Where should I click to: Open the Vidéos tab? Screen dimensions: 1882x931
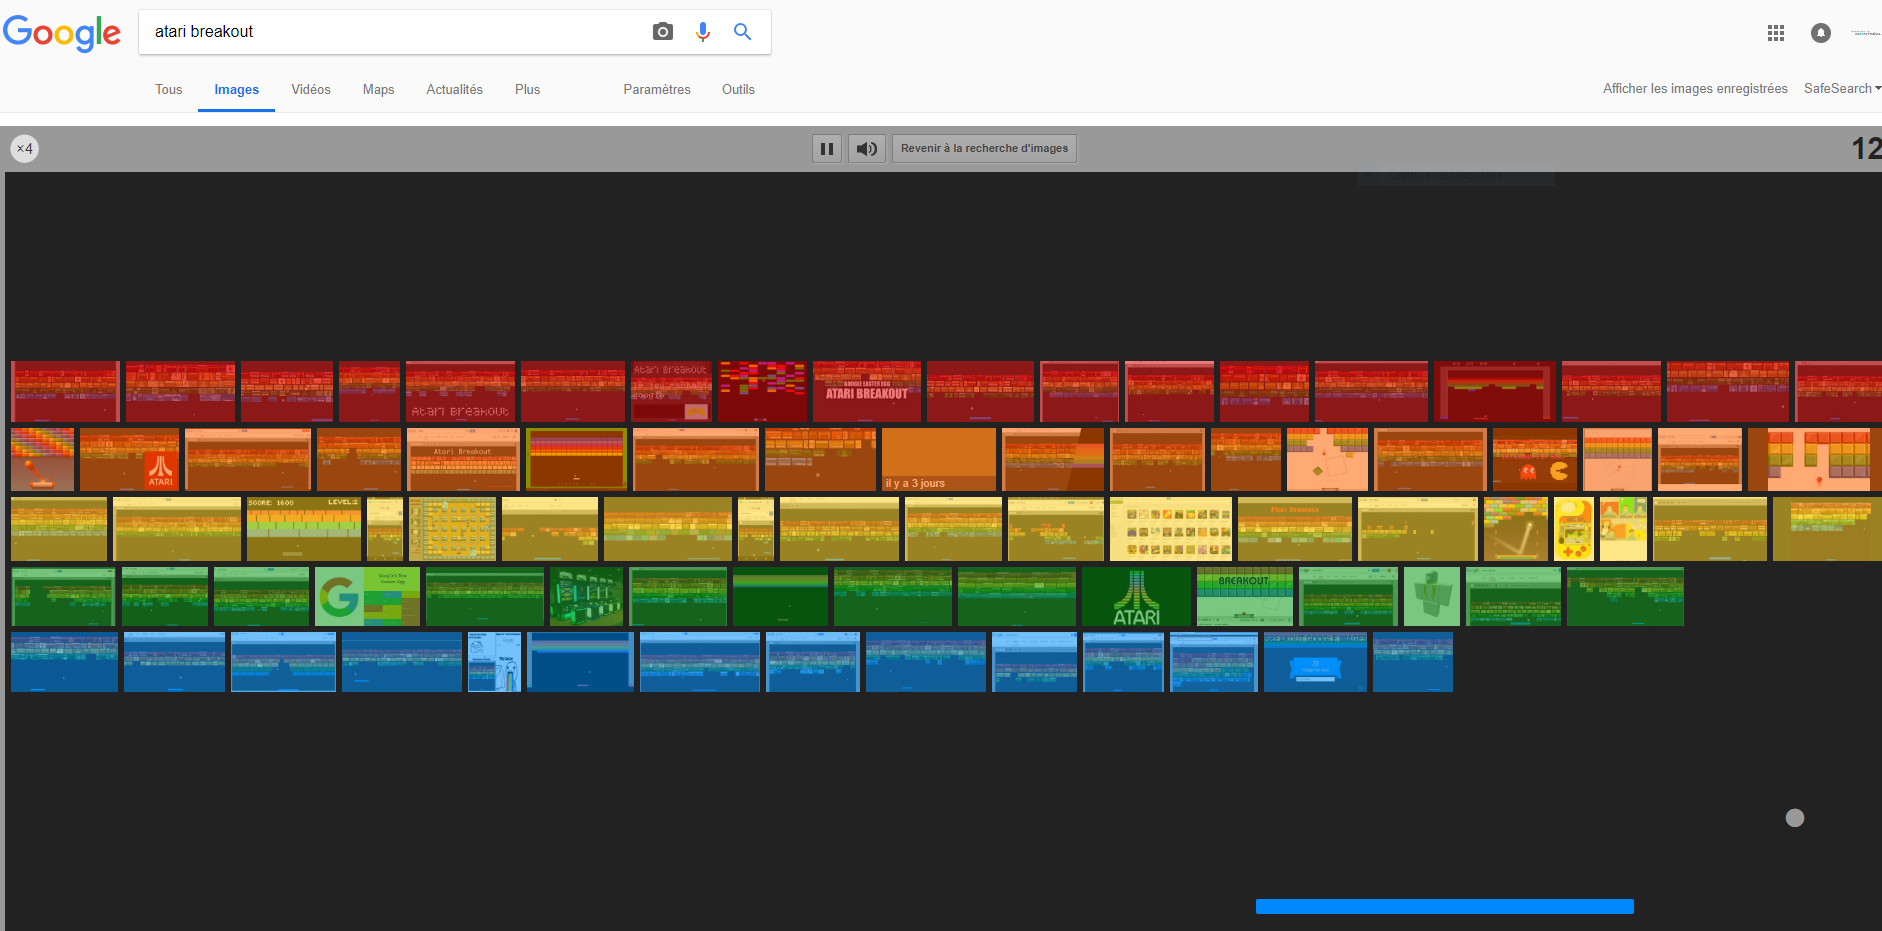pos(311,89)
